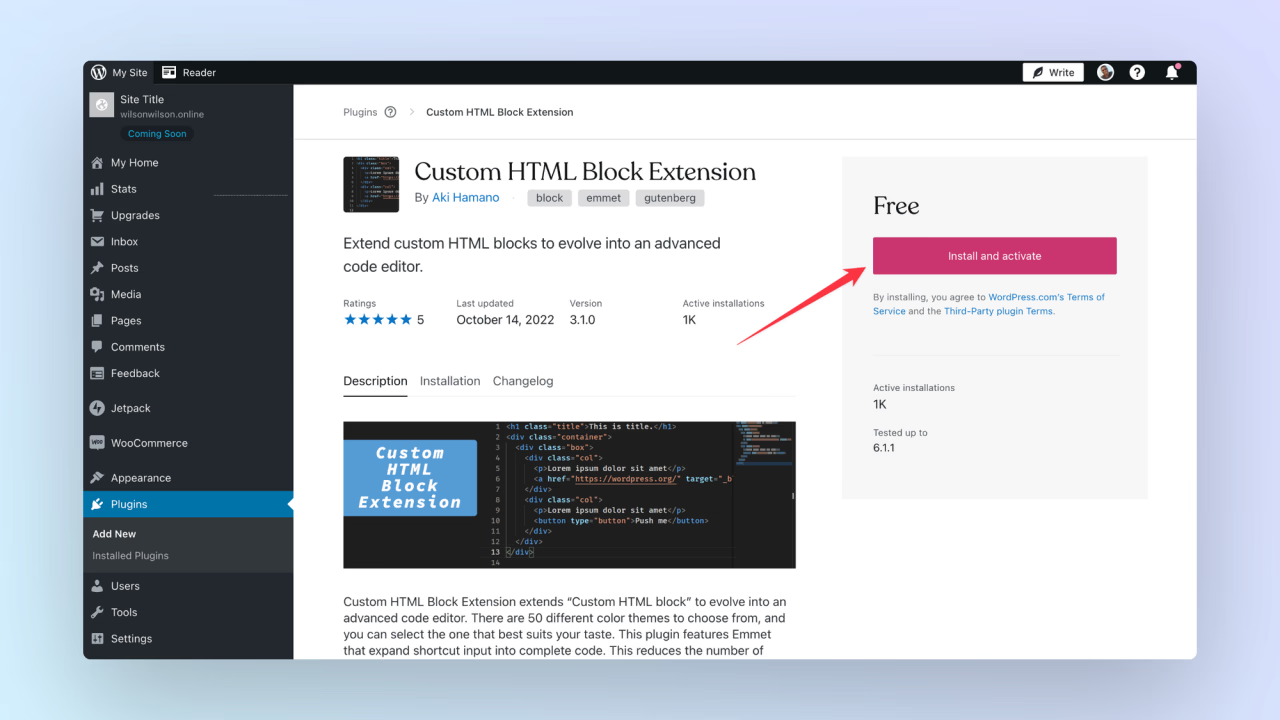
Task: Select the My Home sidebar label
Action: point(134,163)
